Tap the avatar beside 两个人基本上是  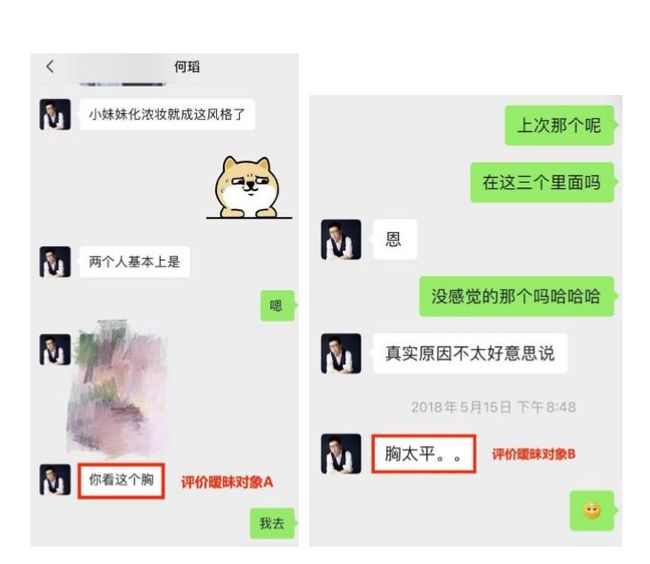click(55, 261)
